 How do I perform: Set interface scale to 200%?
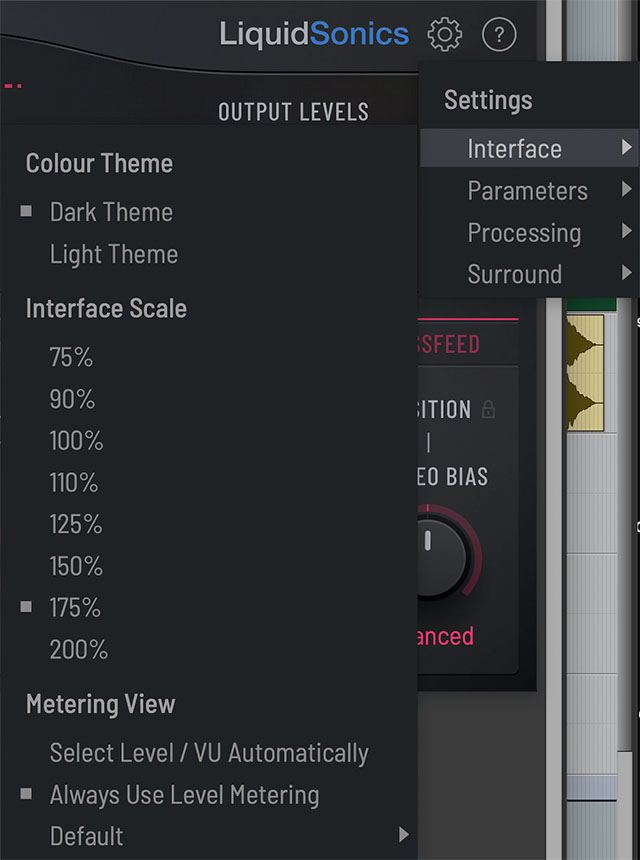(78, 650)
